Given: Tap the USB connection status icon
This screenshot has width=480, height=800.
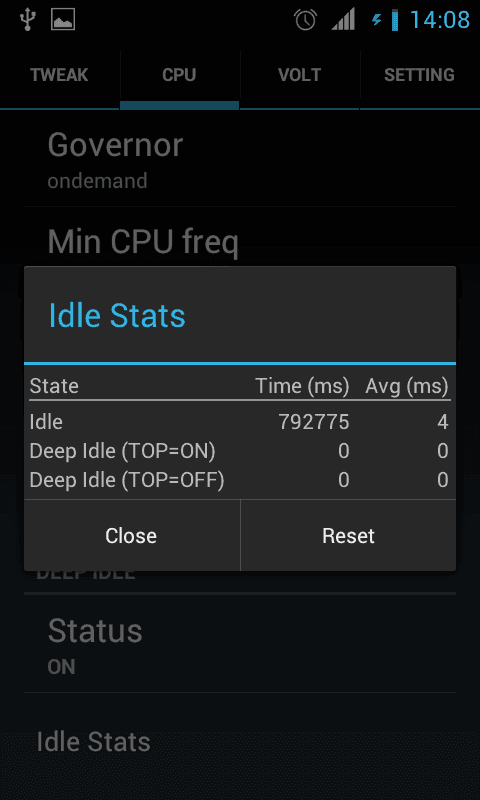Looking at the screenshot, I should (27, 20).
